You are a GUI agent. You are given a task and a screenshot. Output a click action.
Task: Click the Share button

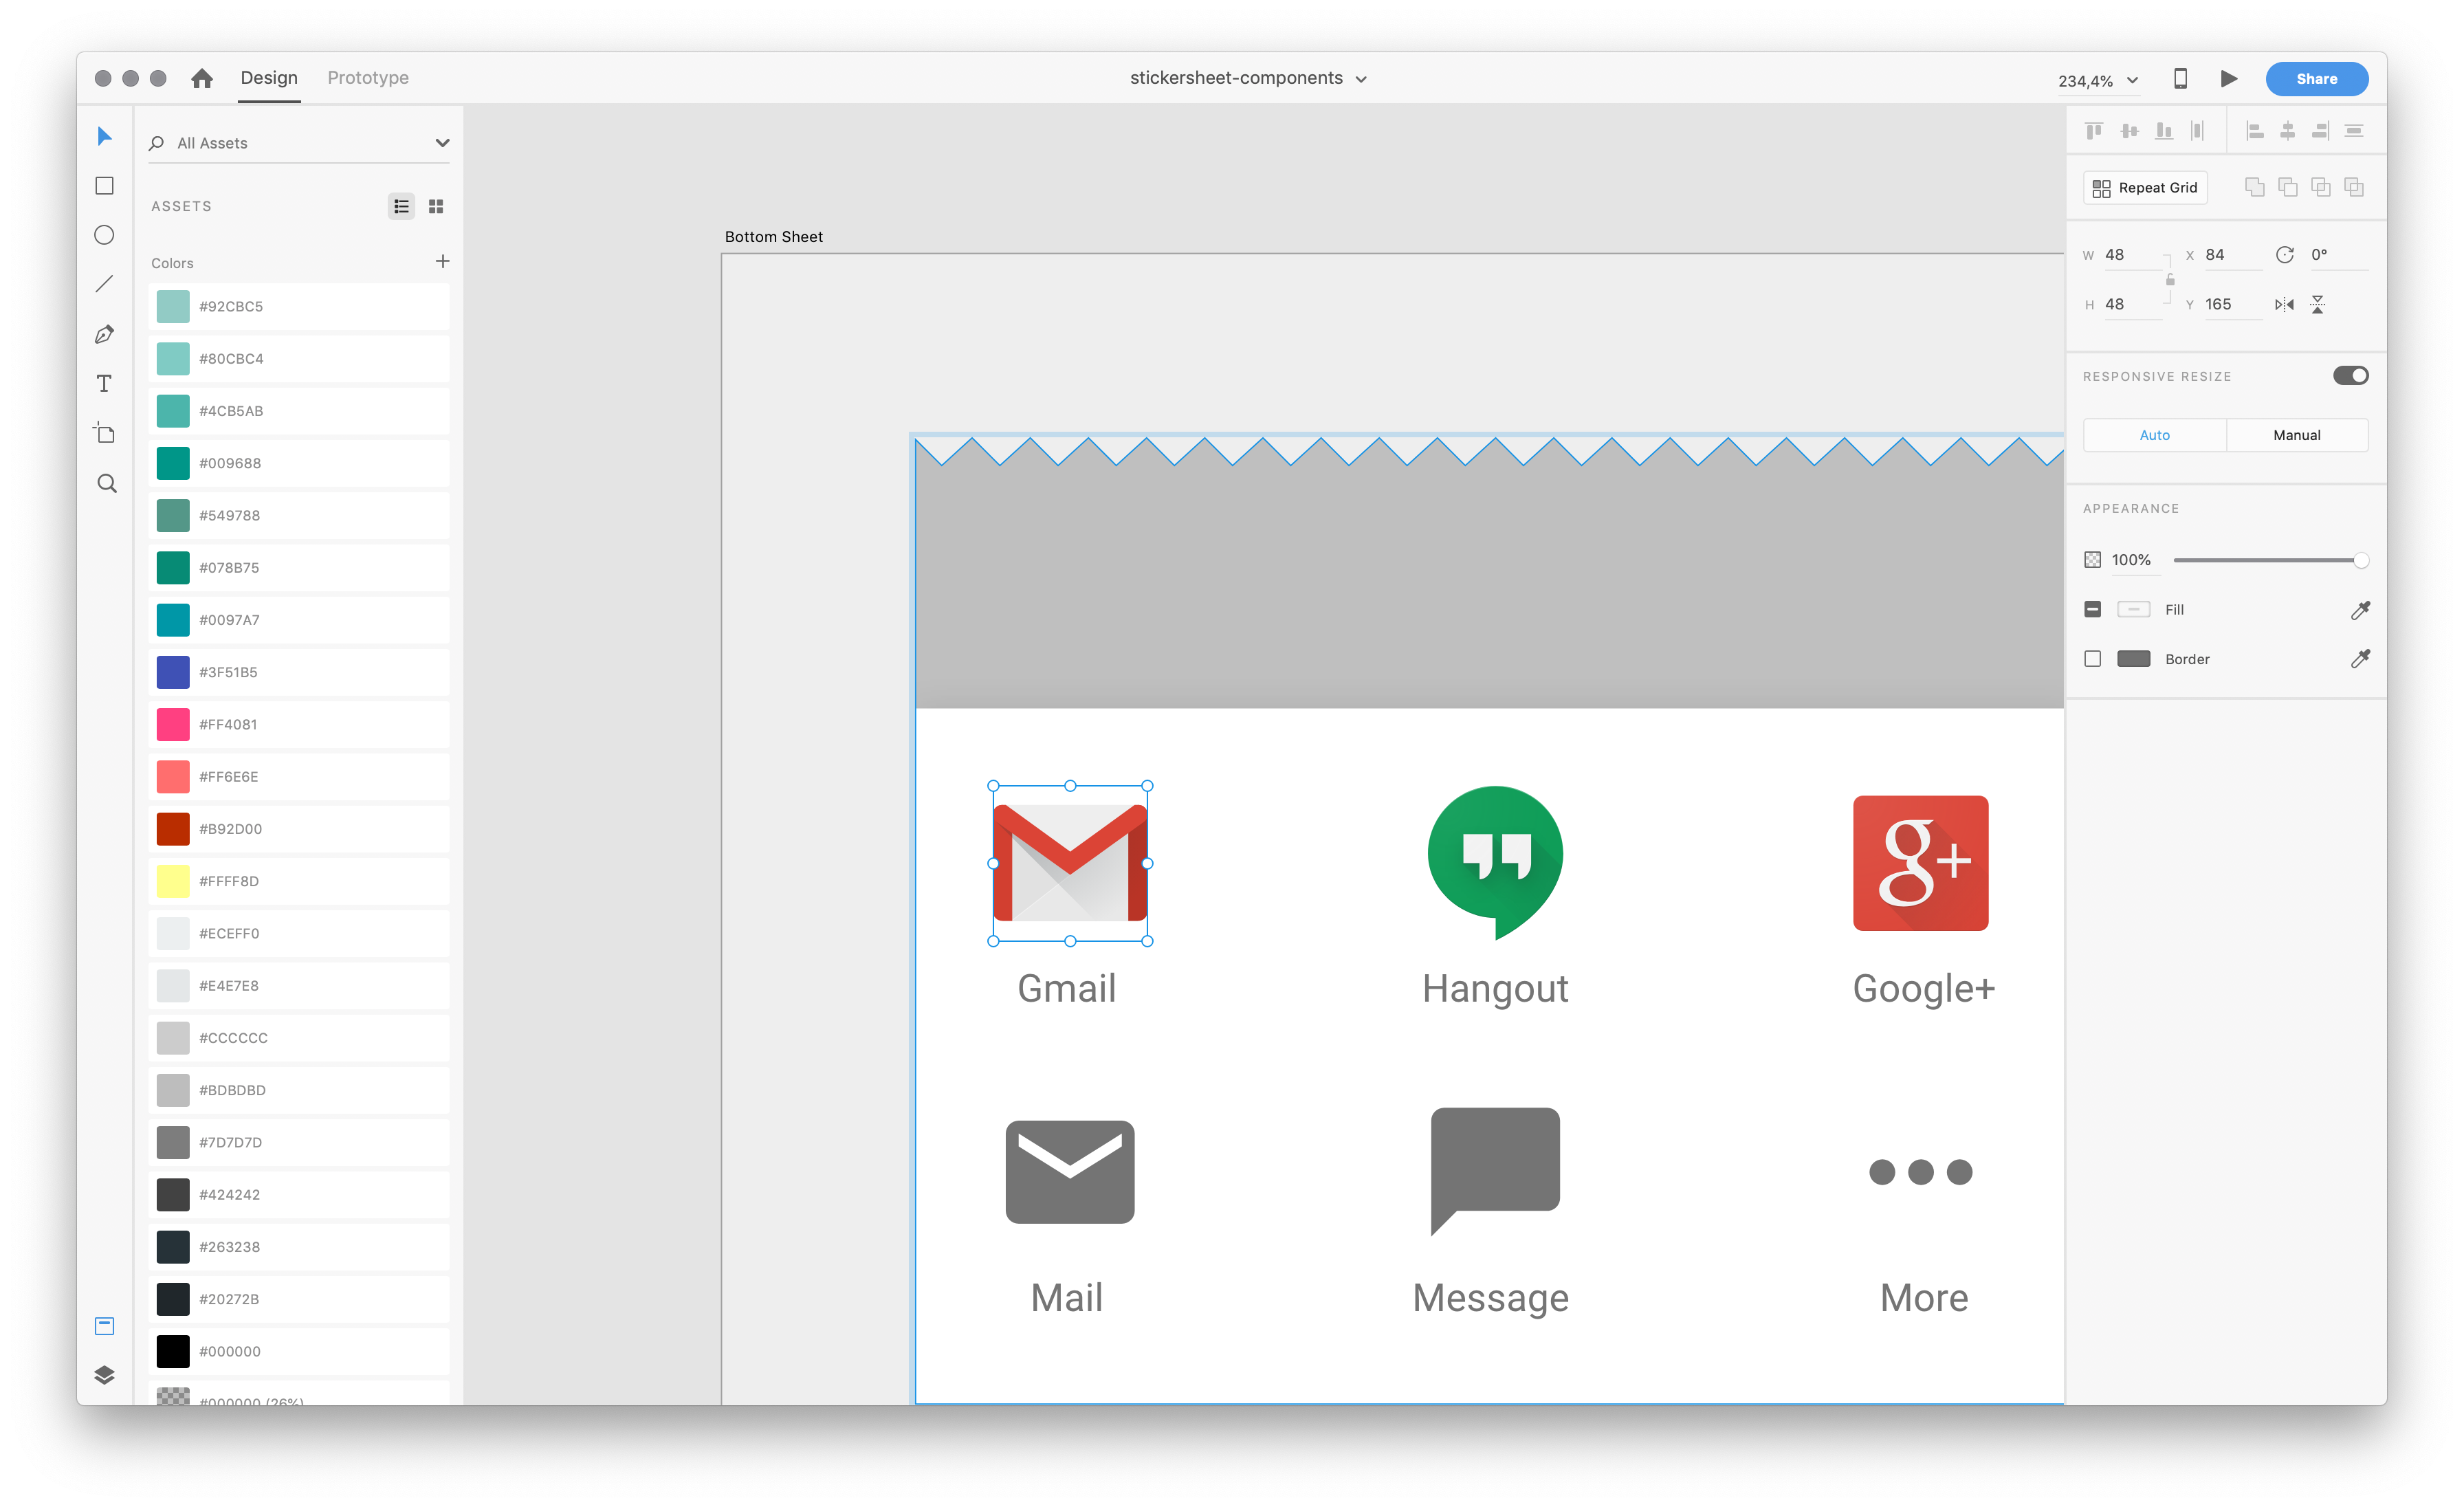tap(2316, 79)
